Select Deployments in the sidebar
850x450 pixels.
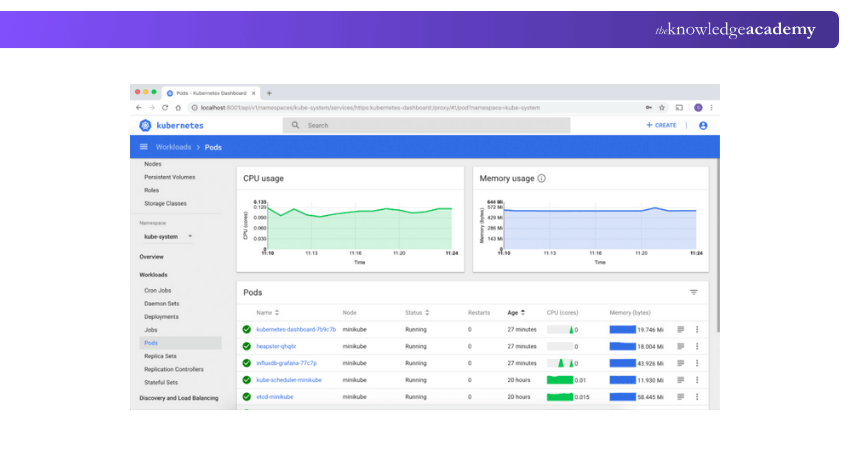(161, 316)
